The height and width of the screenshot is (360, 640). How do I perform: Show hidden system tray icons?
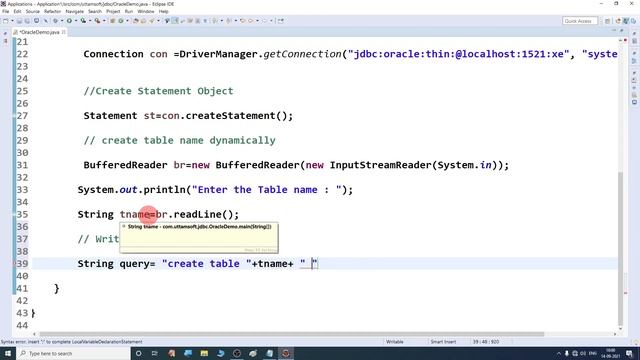coord(559,353)
